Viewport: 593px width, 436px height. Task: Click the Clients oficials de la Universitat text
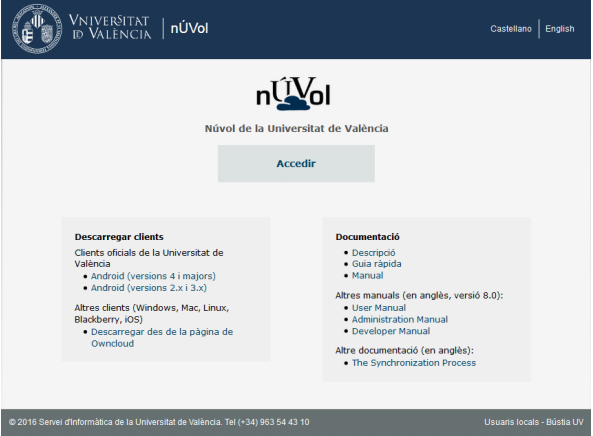(149, 258)
